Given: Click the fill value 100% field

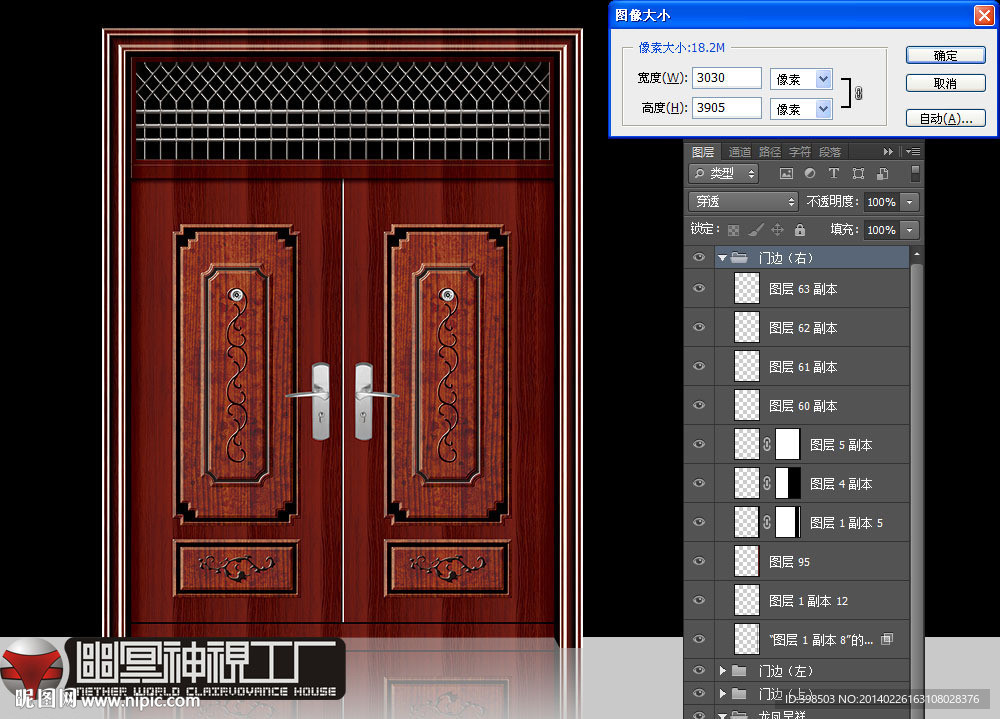Looking at the screenshot, I should [x=882, y=230].
